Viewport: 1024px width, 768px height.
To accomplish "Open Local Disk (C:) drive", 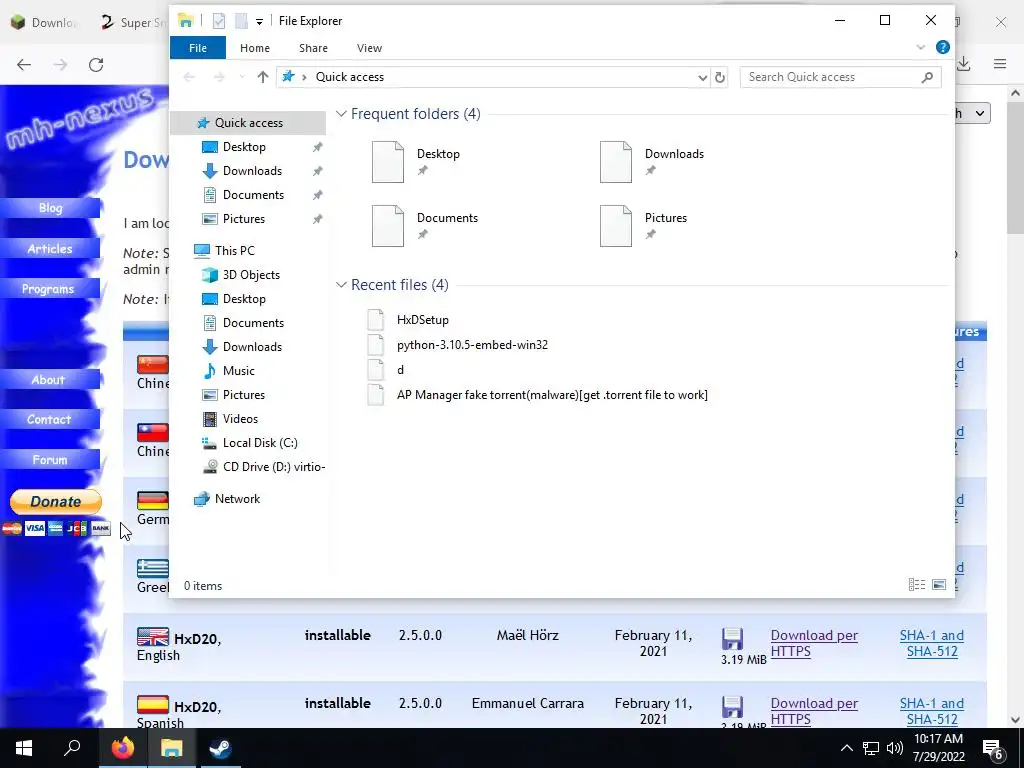I will (x=260, y=443).
